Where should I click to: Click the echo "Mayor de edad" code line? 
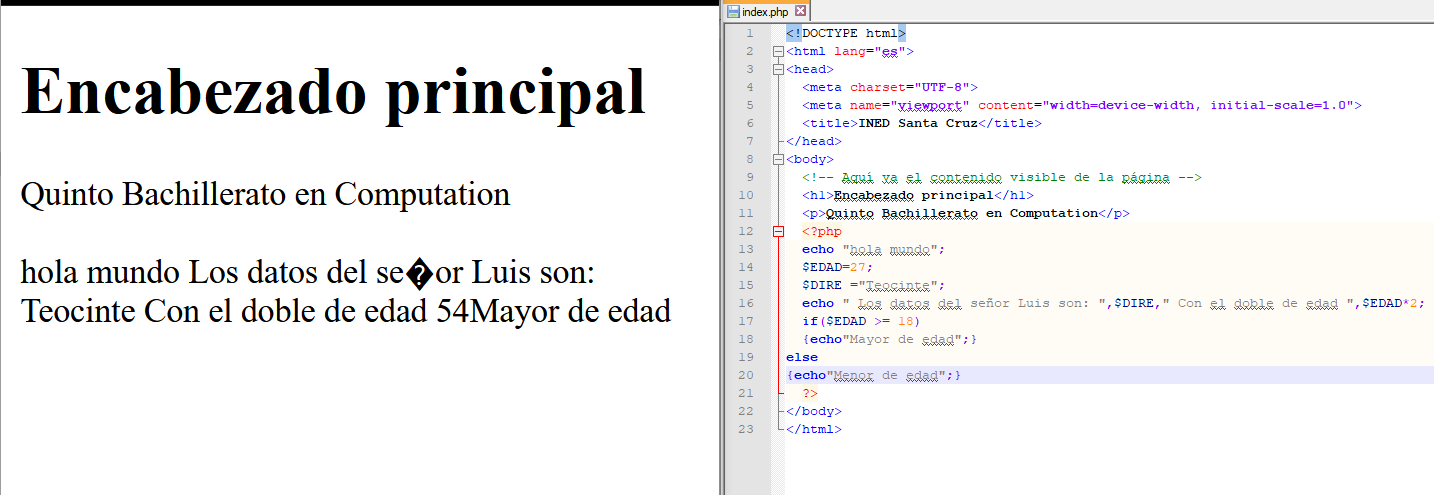click(x=890, y=339)
